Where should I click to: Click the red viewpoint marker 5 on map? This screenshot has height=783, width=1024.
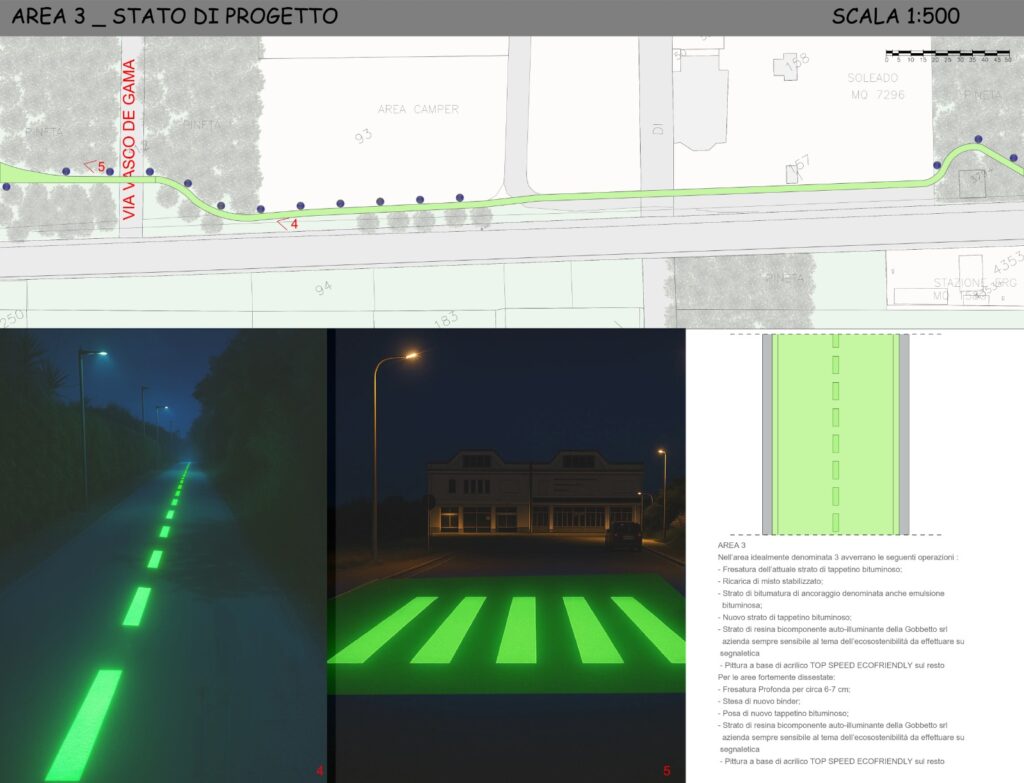coord(96,166)
